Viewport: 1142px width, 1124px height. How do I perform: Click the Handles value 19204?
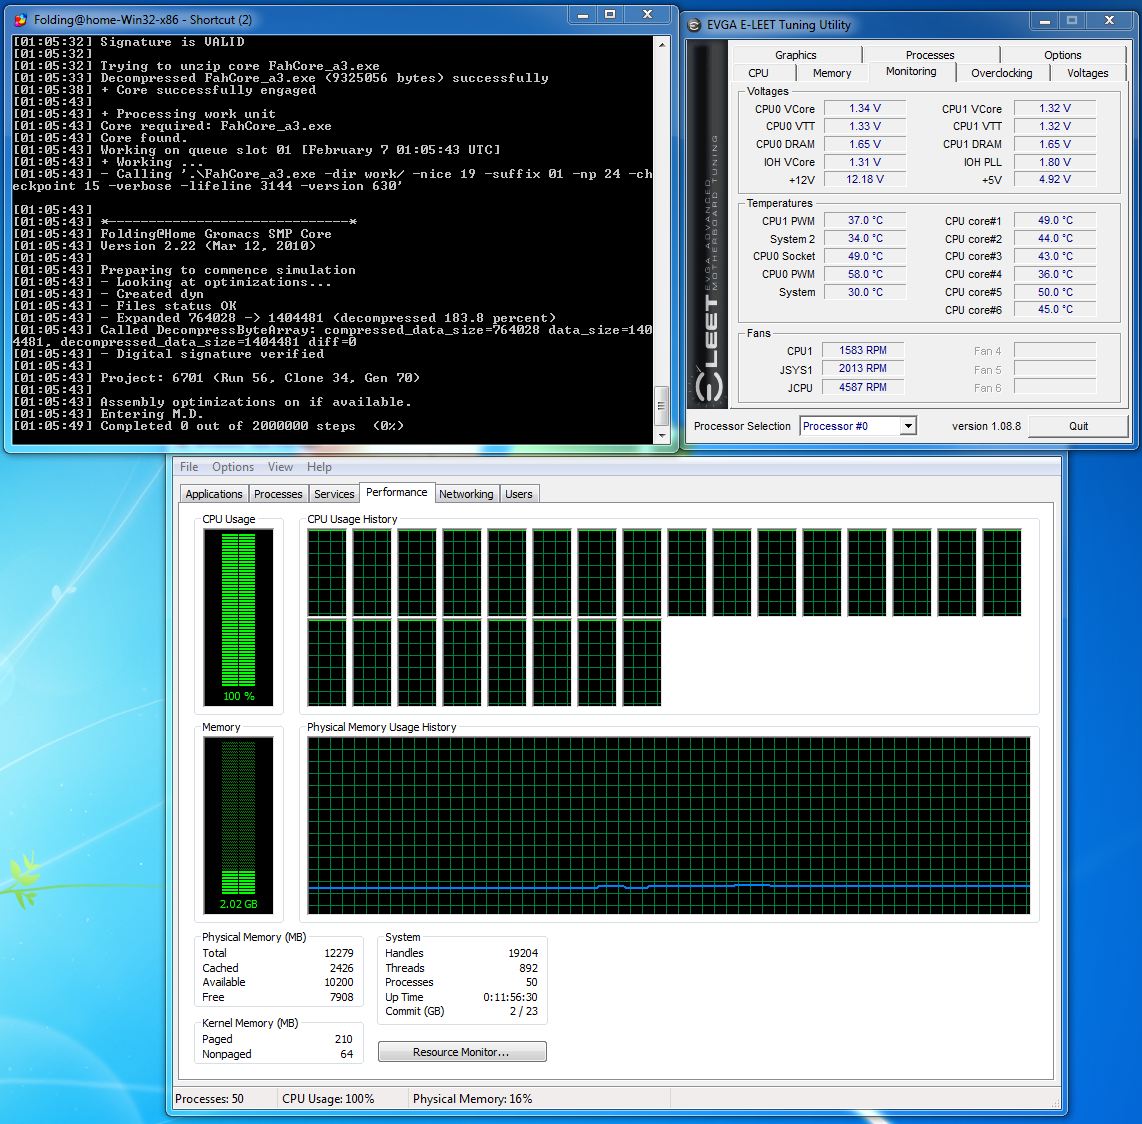523,953
